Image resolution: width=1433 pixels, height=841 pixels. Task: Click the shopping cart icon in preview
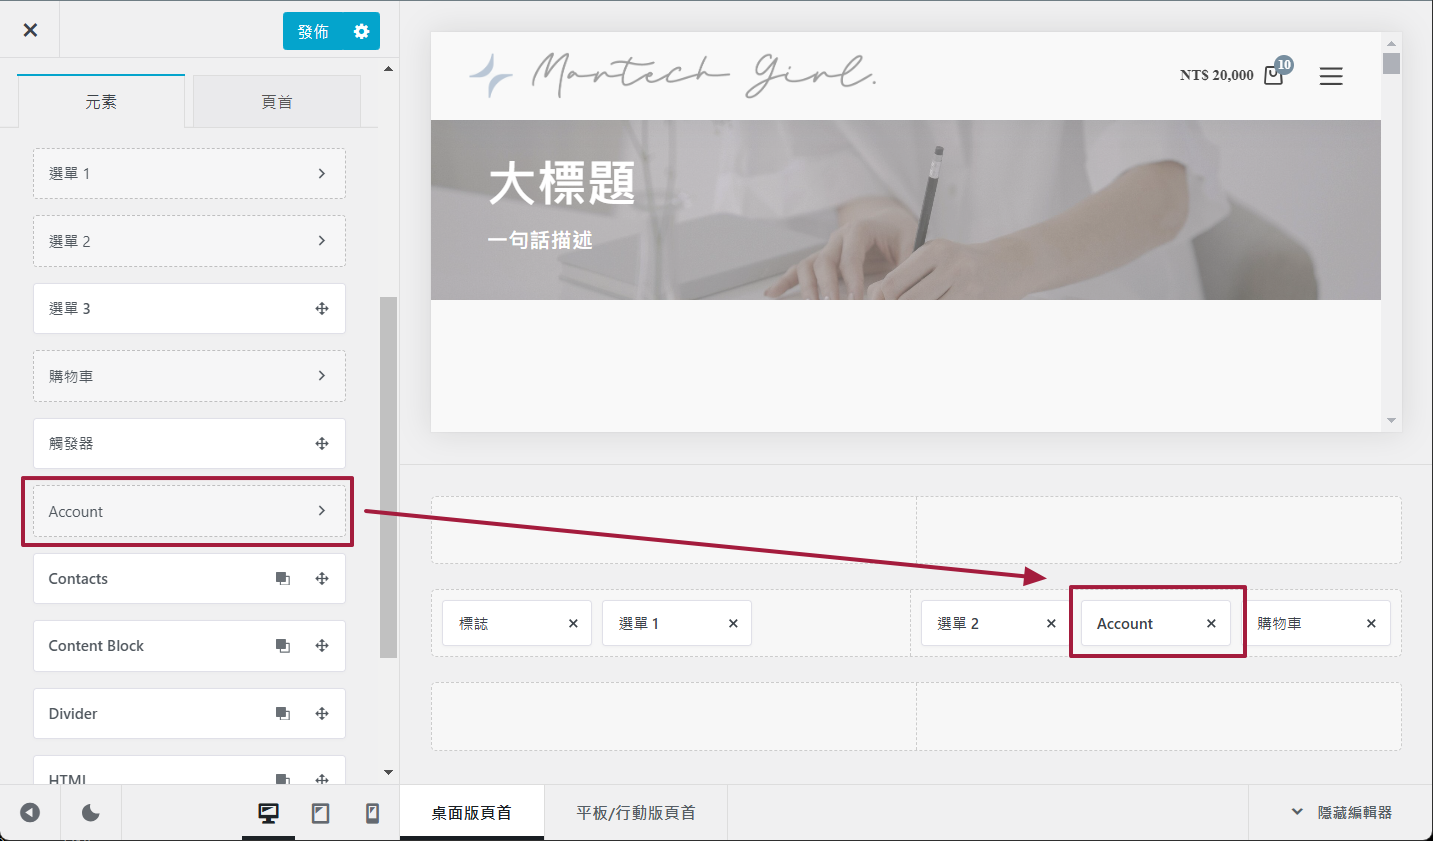click(x=1273, y=75)
